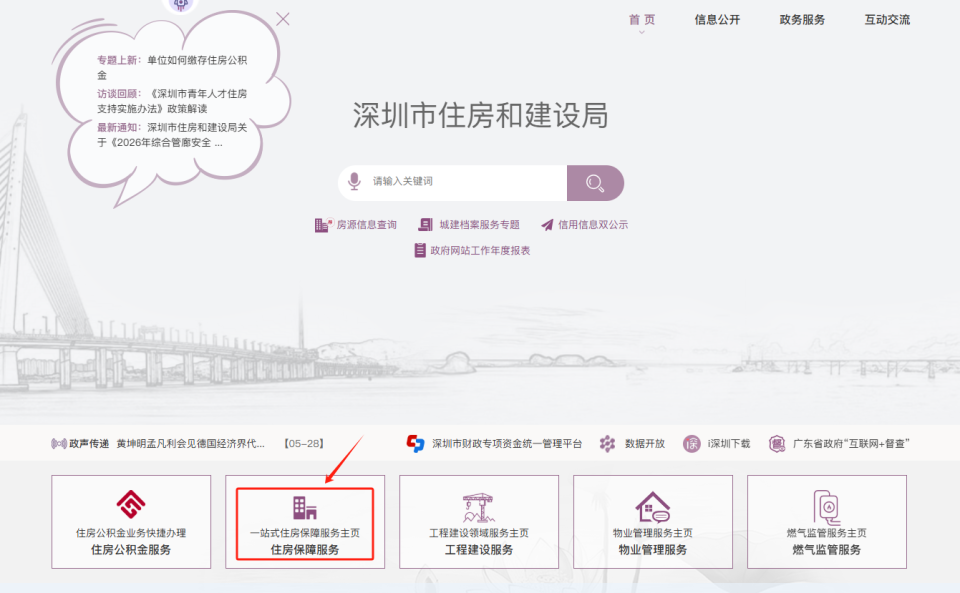960x593 pixels.
Task: Open the 燃气监管服务 card title
Action: tap(827, 550)
